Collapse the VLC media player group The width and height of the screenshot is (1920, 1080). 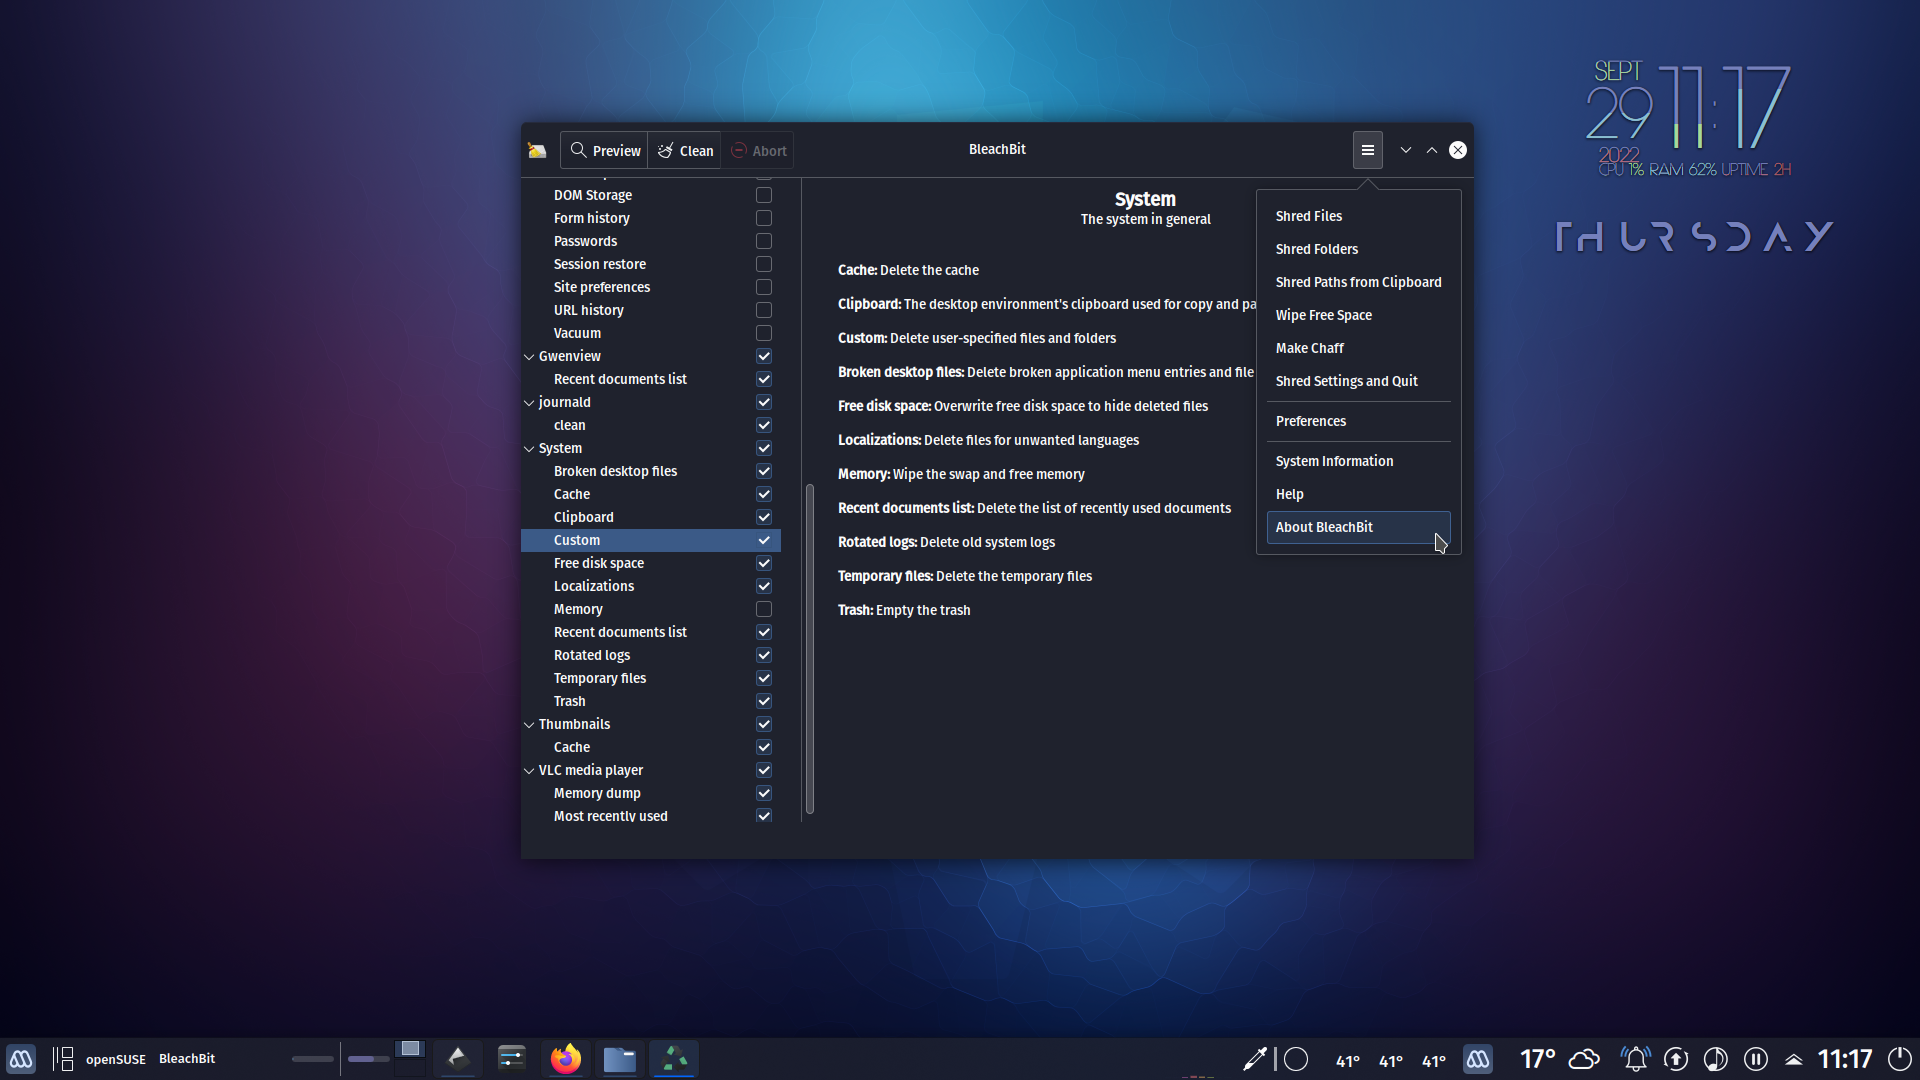(529, 770)
